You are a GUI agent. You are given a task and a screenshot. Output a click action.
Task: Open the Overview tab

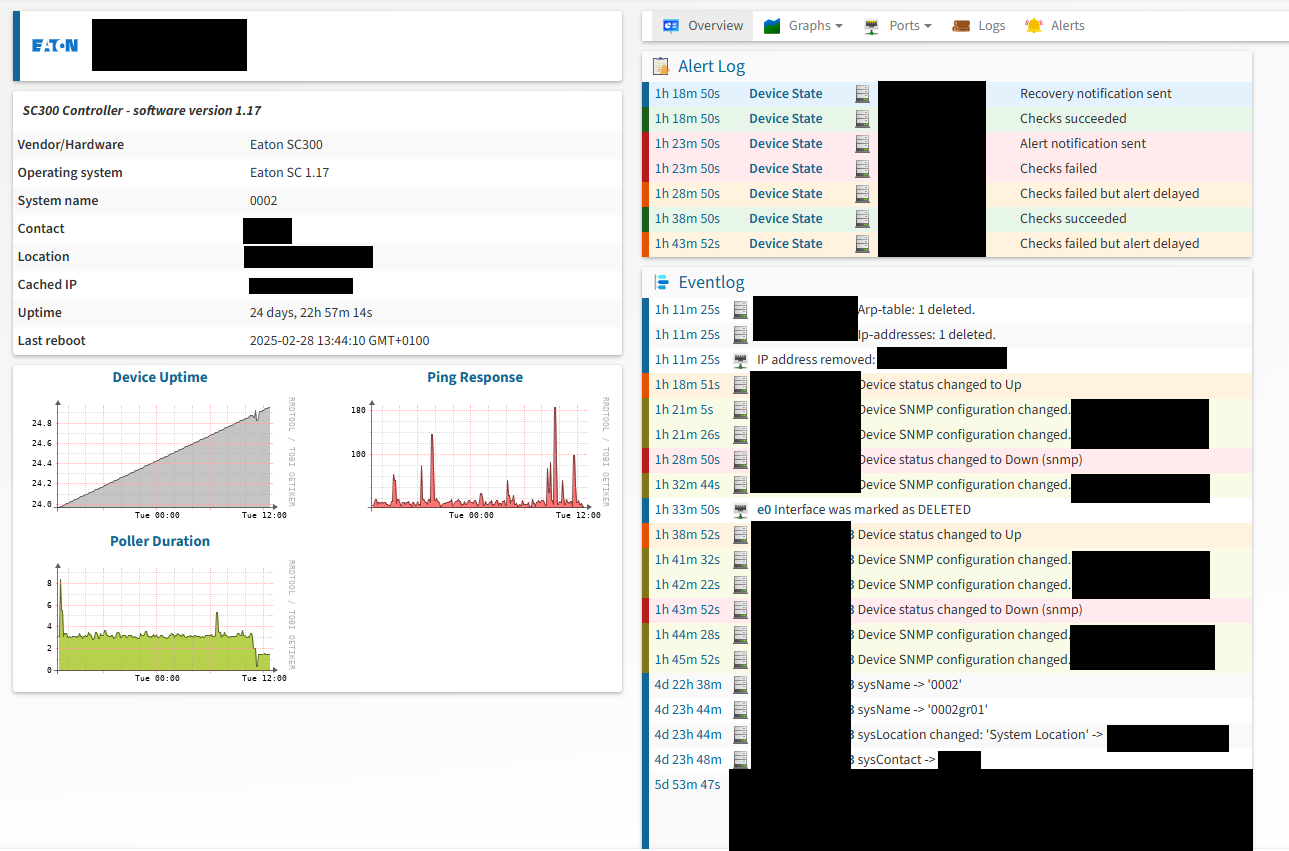(x=703, y=26)
